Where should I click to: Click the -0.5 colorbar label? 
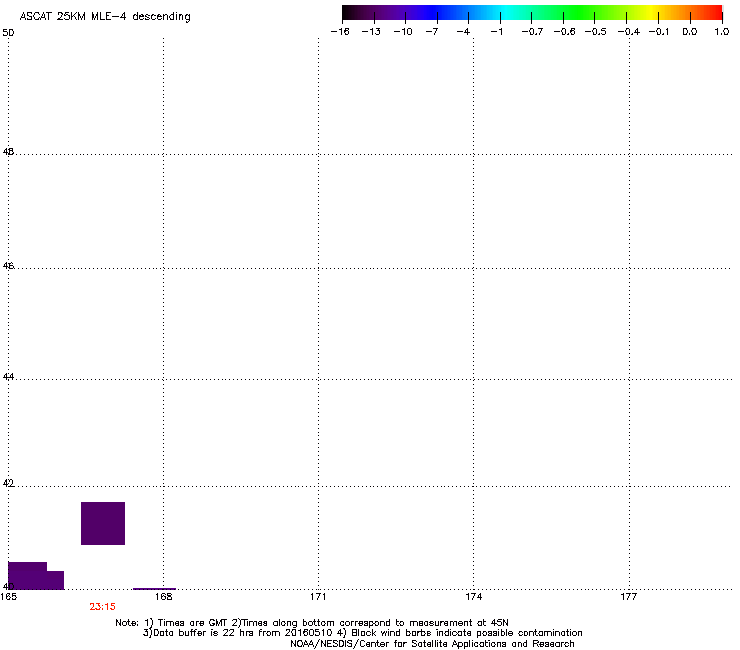pos(596,32)
